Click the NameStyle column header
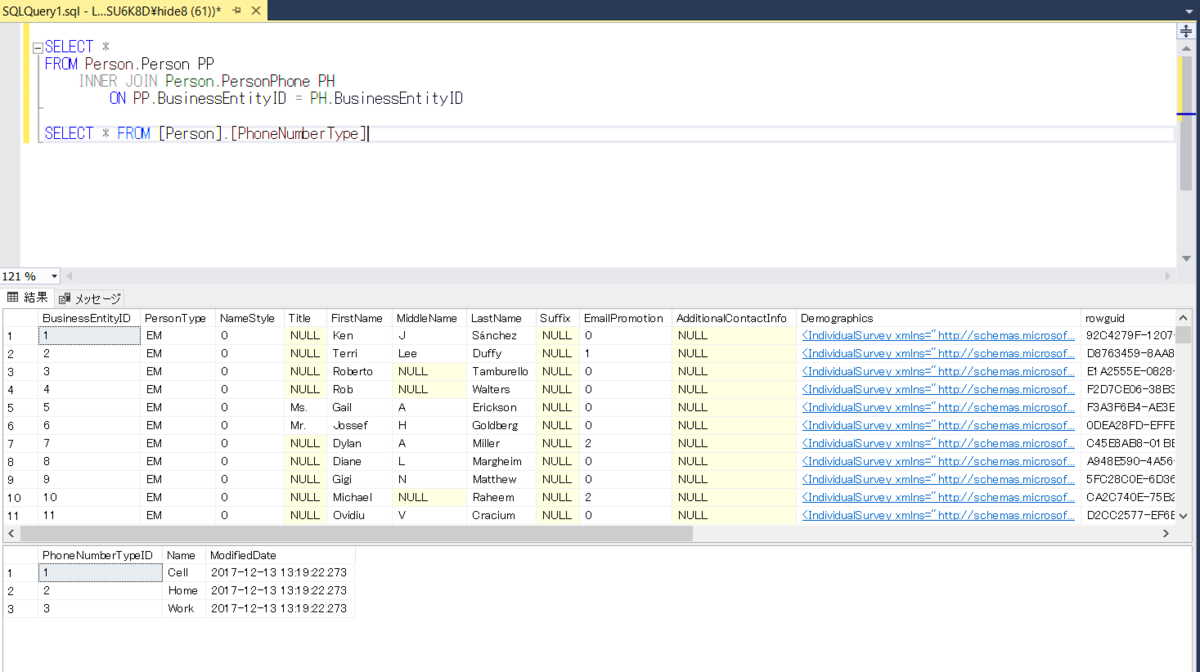 click(250, 318)
